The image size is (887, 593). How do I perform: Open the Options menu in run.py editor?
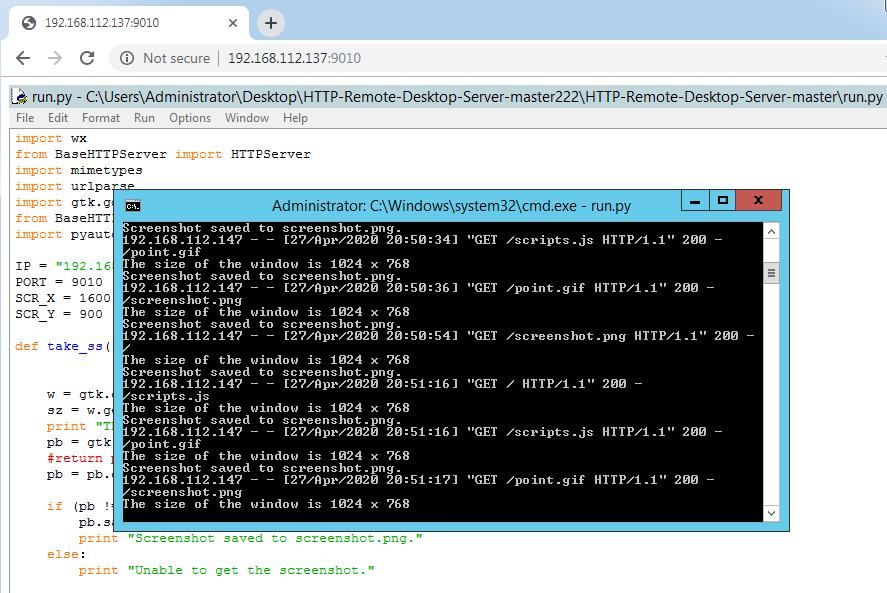(x=190, y=118)
